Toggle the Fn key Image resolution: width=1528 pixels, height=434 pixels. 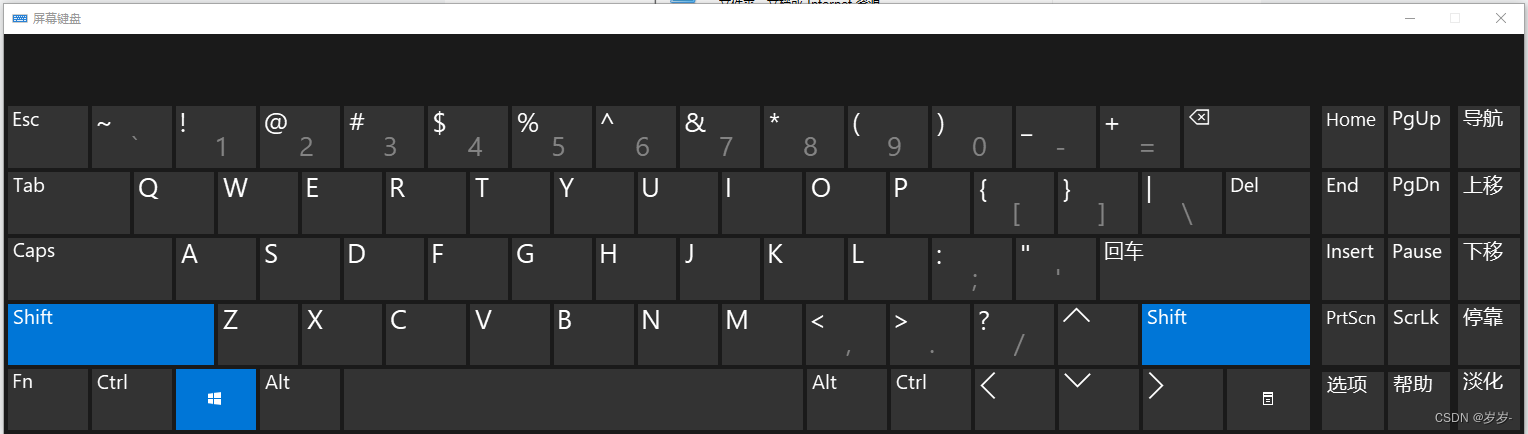coord(47,399)
